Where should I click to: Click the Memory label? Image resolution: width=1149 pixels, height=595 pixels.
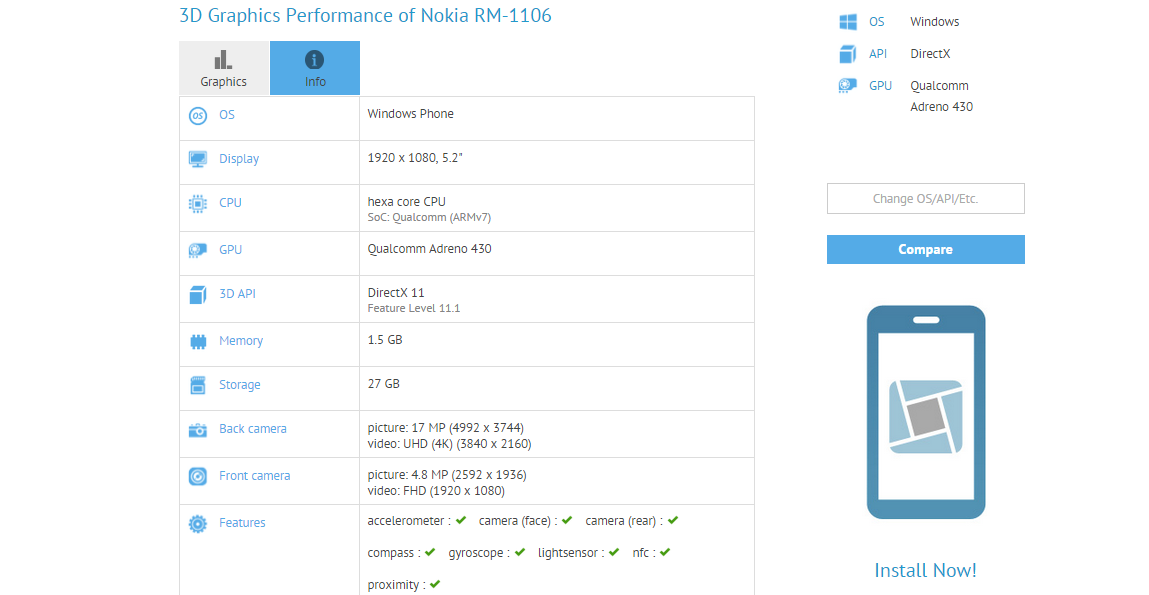coord(241,341)
